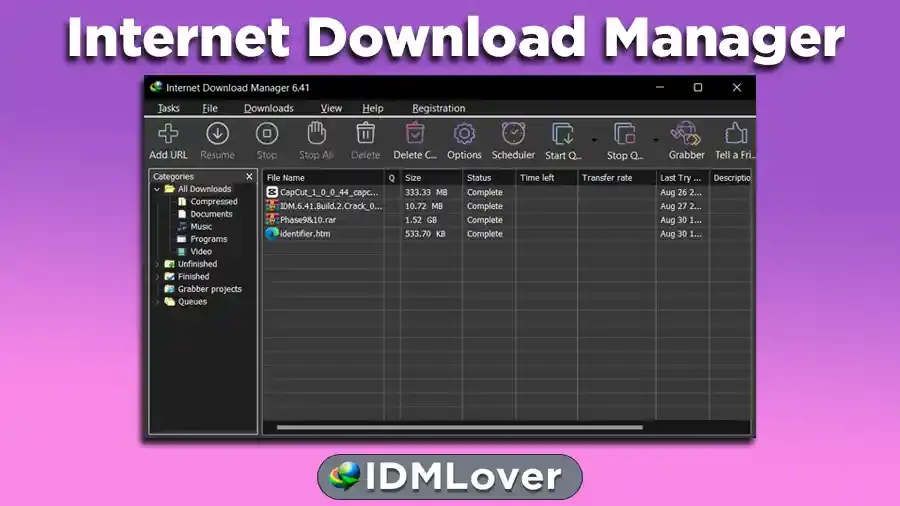The width and height of the screenshot is (900, 506).
Task: Select the identifier.htm download
Action: (507, 233)
